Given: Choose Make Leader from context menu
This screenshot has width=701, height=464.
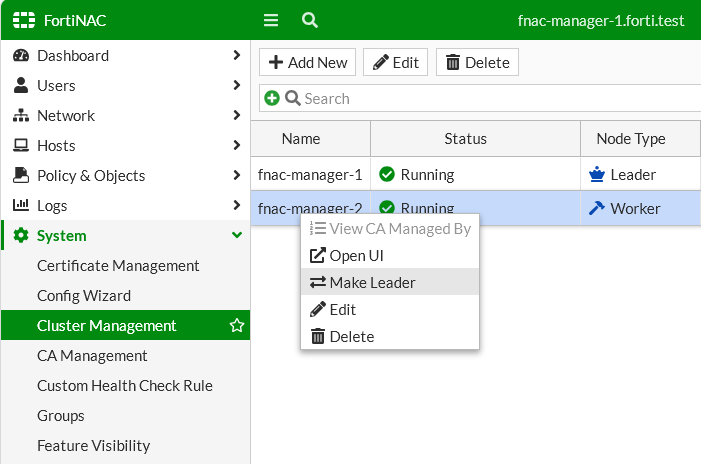Looking at the screenshot, I should 390,282.
